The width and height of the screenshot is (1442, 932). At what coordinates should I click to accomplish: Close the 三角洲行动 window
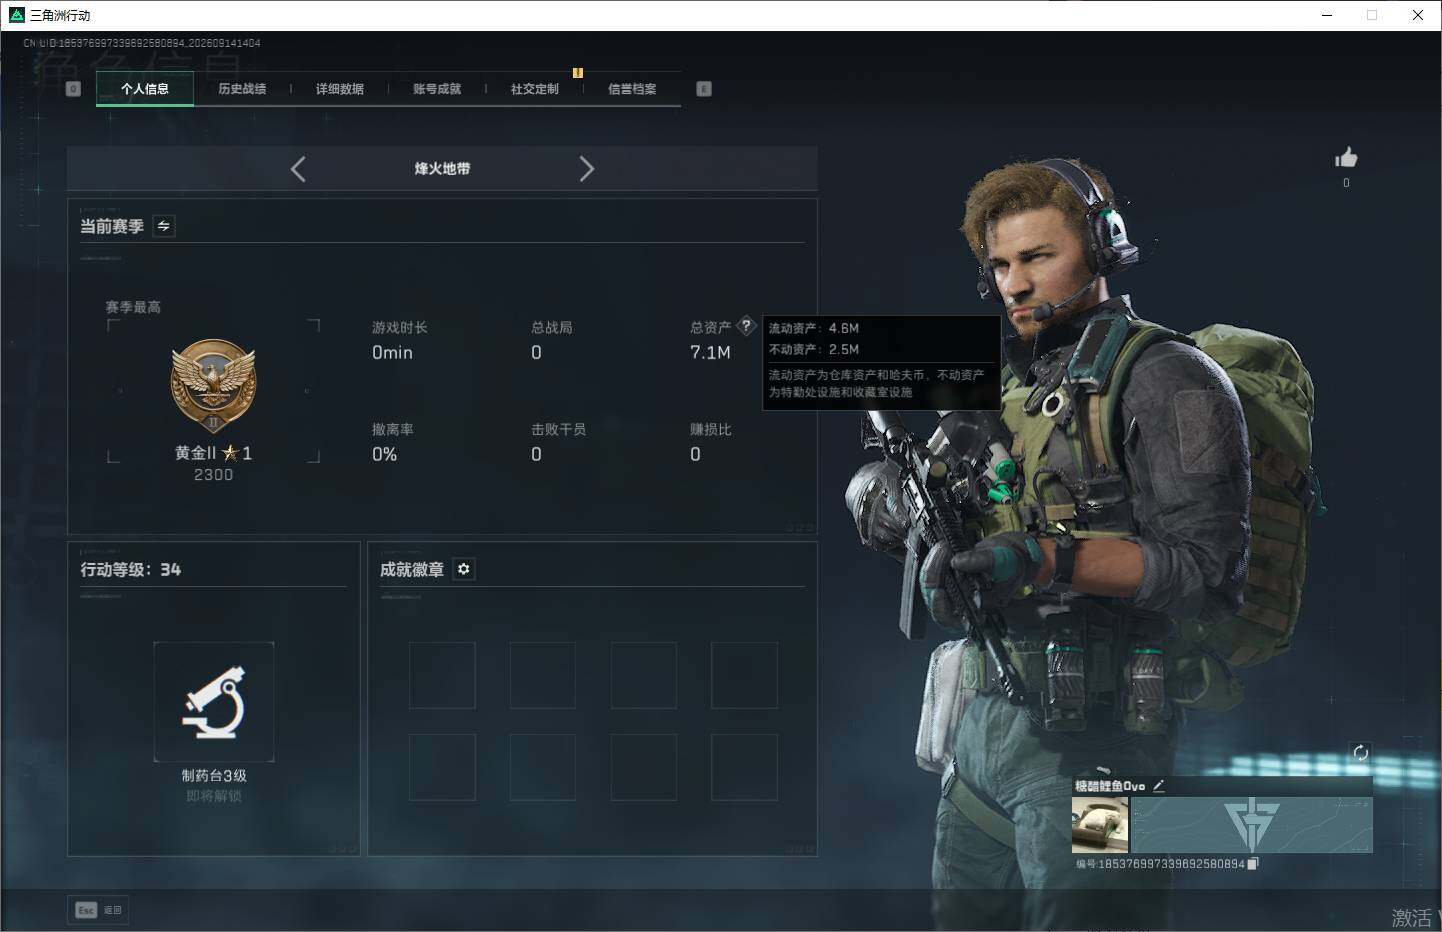click(x=1418, y=15)
